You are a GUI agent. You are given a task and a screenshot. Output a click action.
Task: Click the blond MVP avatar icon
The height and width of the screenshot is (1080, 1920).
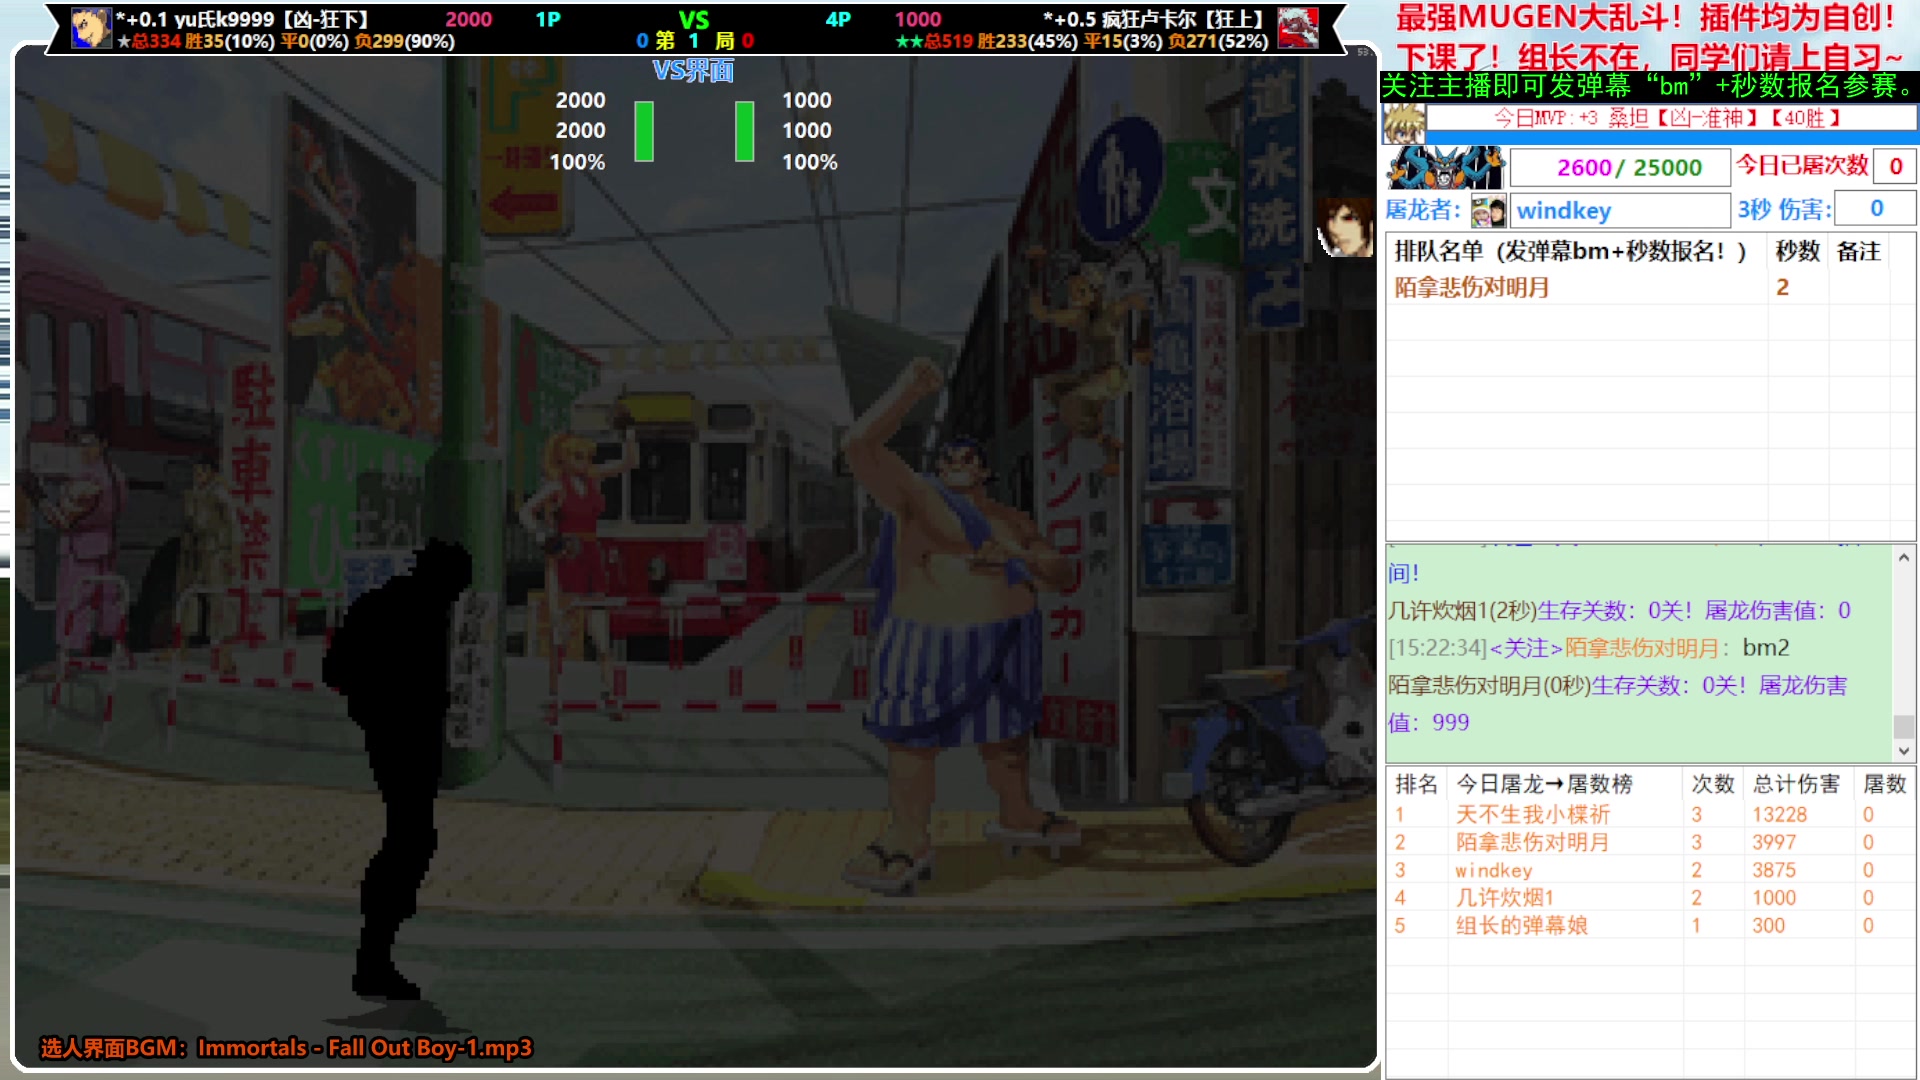tap(1403, 124)
